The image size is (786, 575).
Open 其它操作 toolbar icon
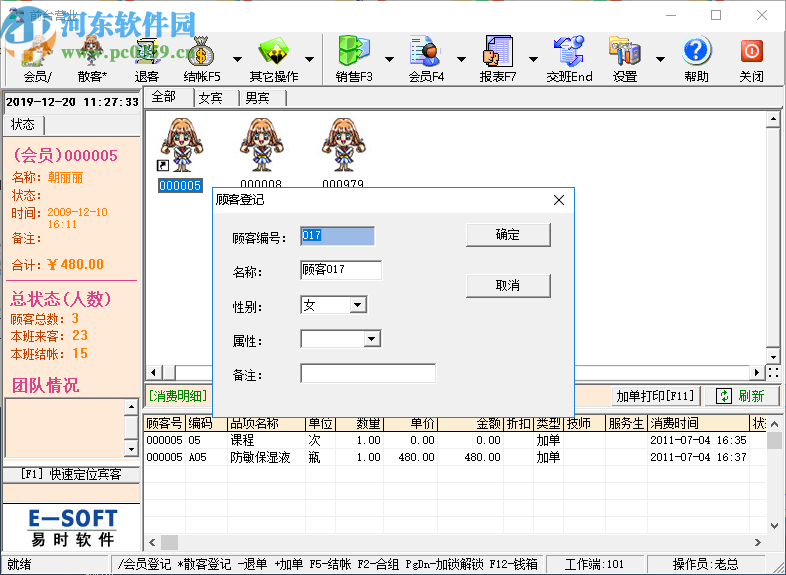(x=274, y=59)
